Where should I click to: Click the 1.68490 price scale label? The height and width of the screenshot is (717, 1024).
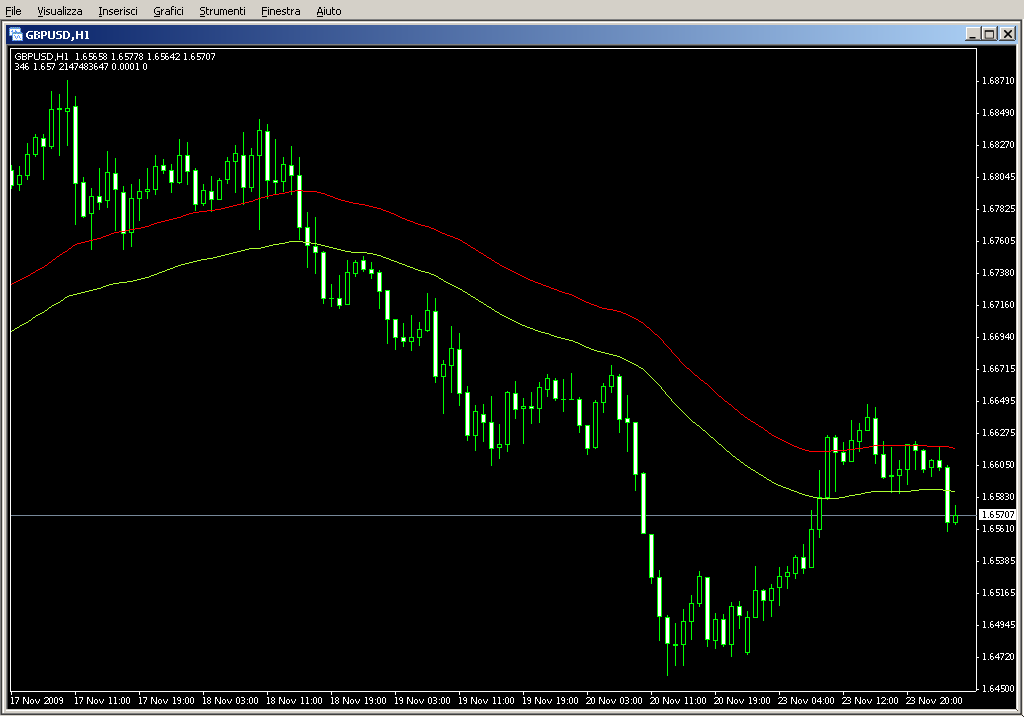tap(999, 113)
